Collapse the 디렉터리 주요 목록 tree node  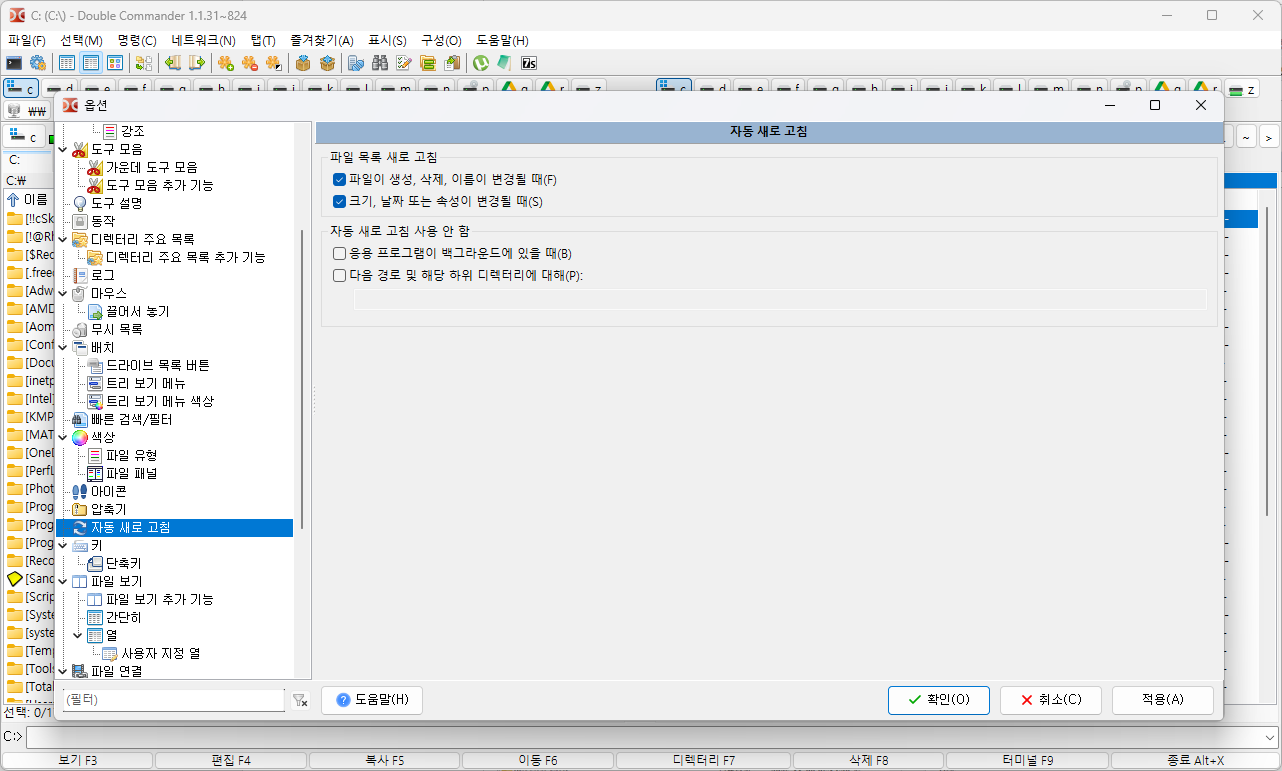(63, 239)
